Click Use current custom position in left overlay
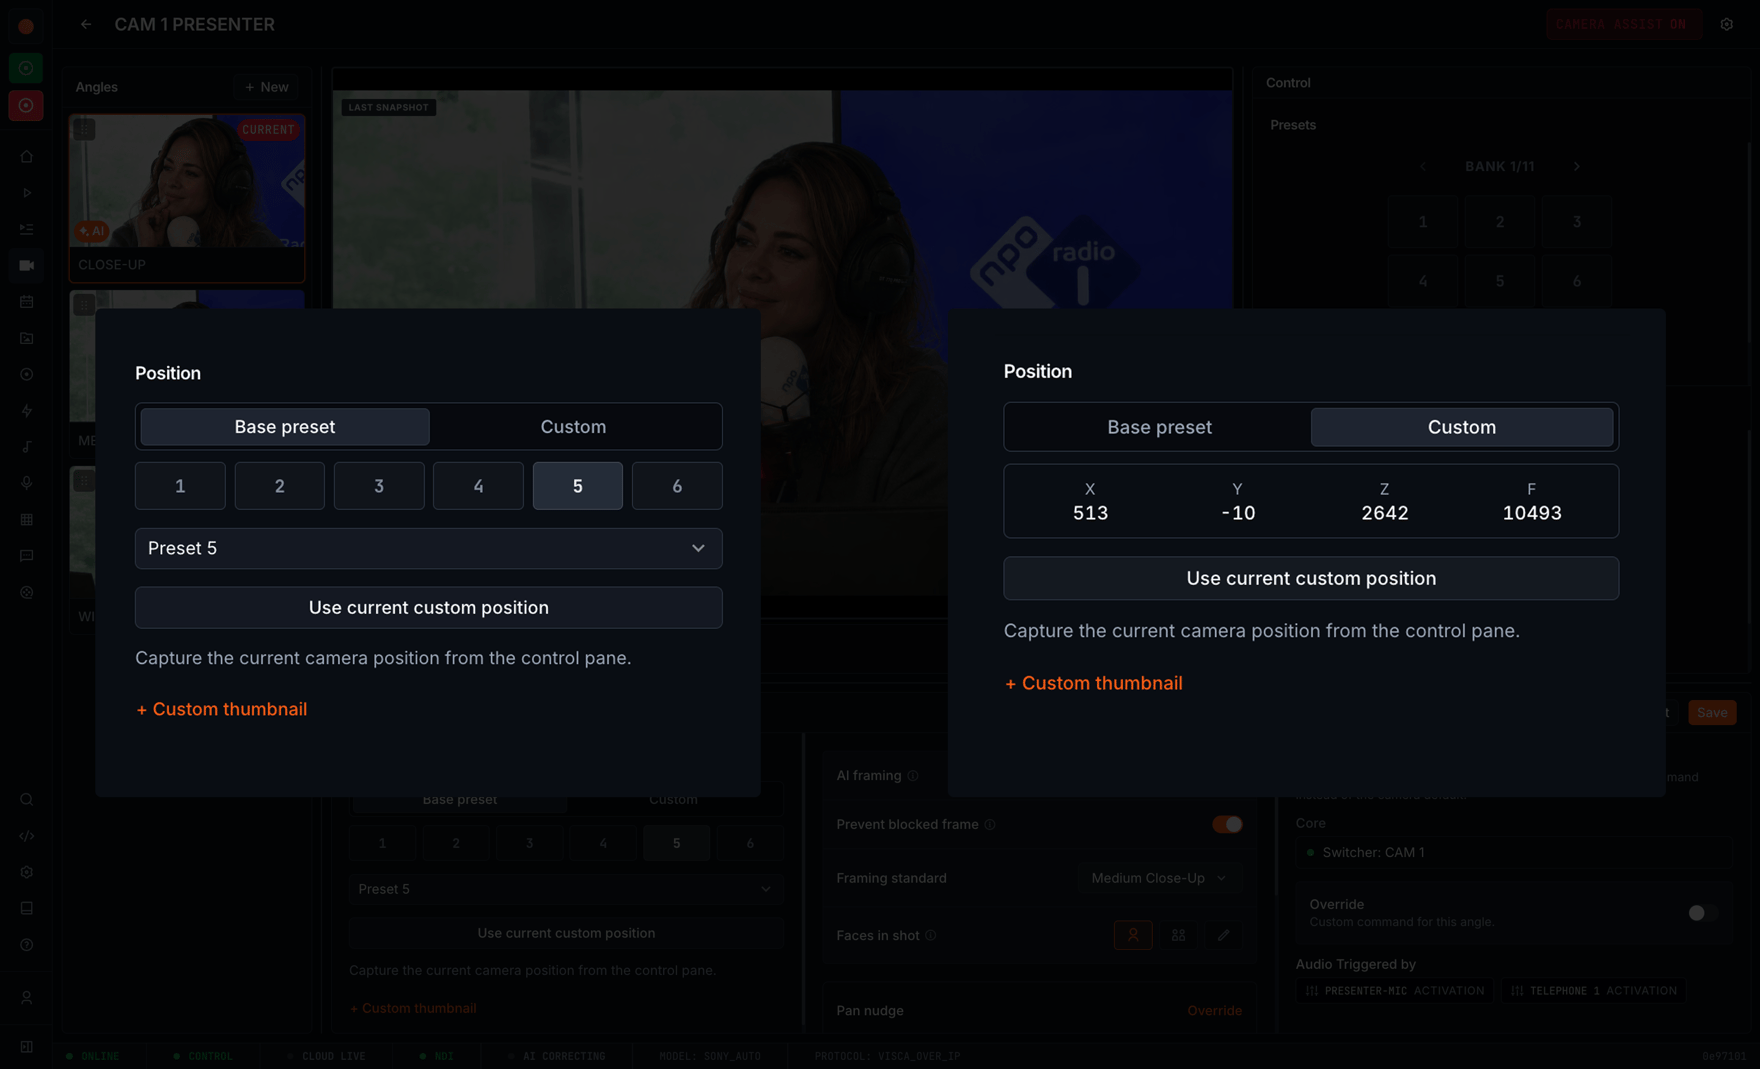1760x1069 pixels. tap(428, 608)
